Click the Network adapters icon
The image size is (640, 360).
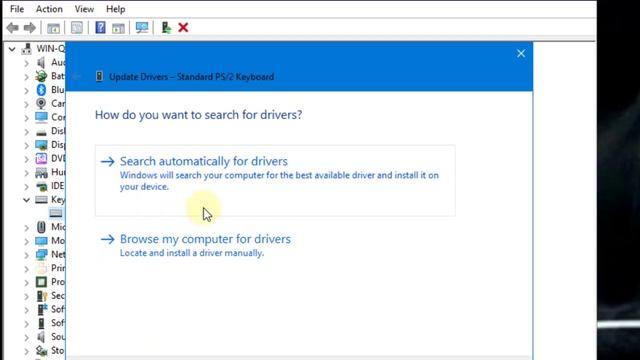41,254
